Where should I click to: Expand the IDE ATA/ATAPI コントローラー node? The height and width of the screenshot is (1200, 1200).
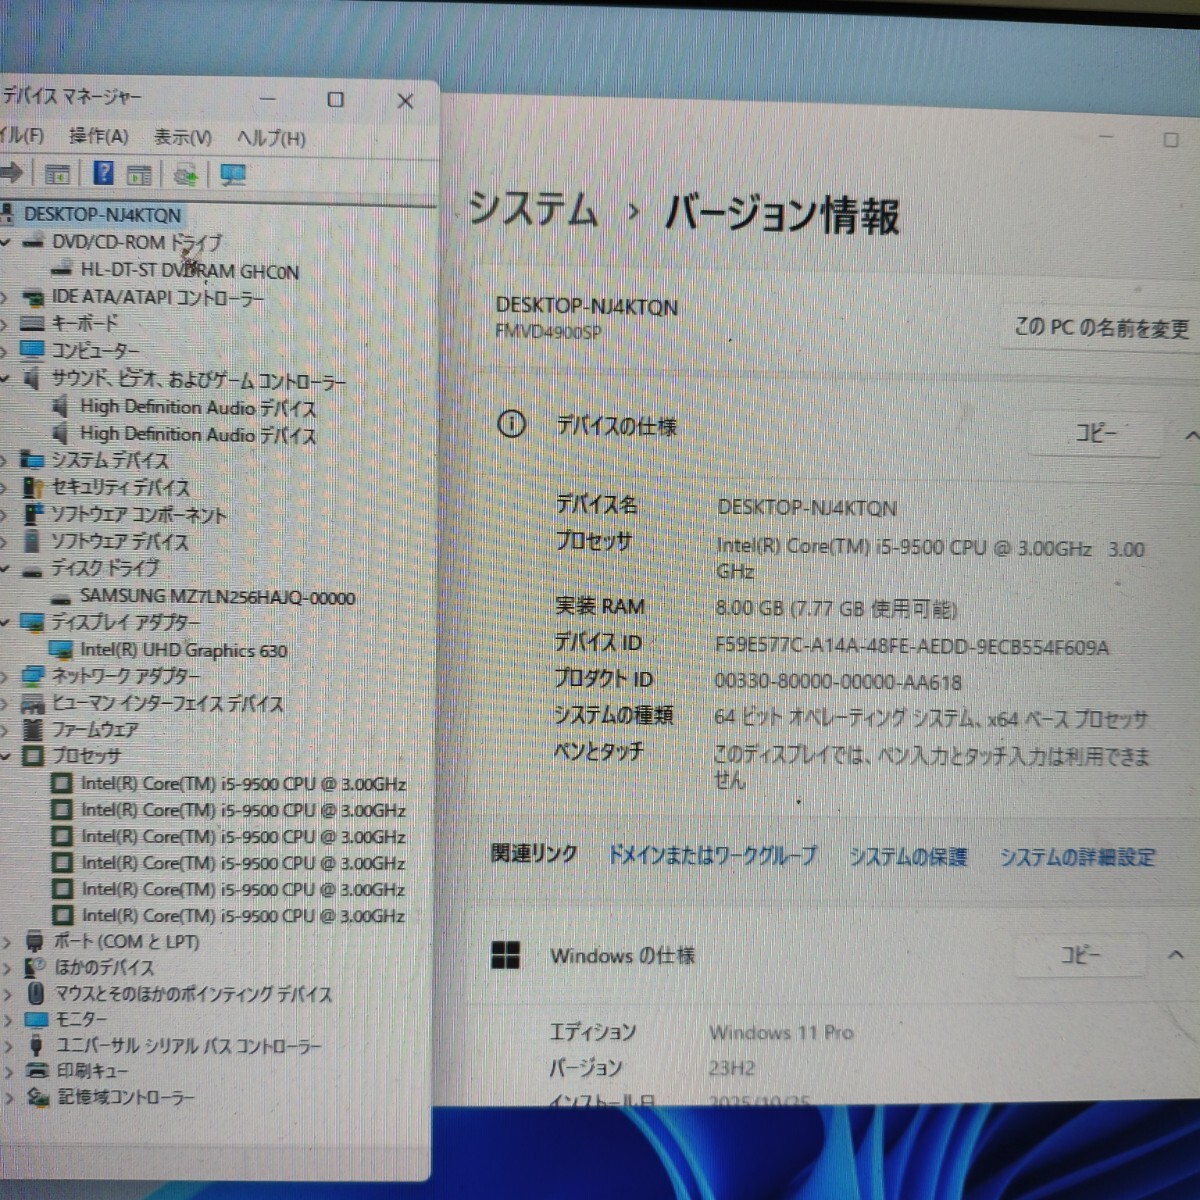(x=6, y=297)
